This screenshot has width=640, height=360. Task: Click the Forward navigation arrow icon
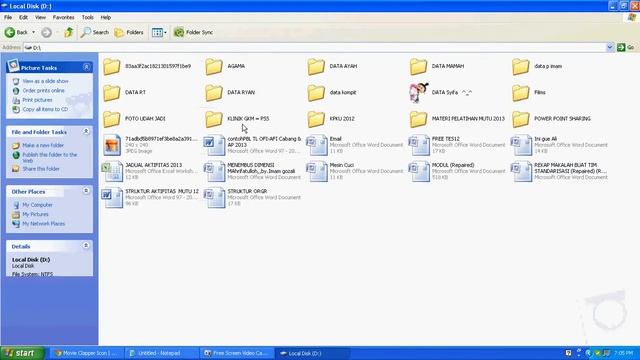[x=46, y=32]
